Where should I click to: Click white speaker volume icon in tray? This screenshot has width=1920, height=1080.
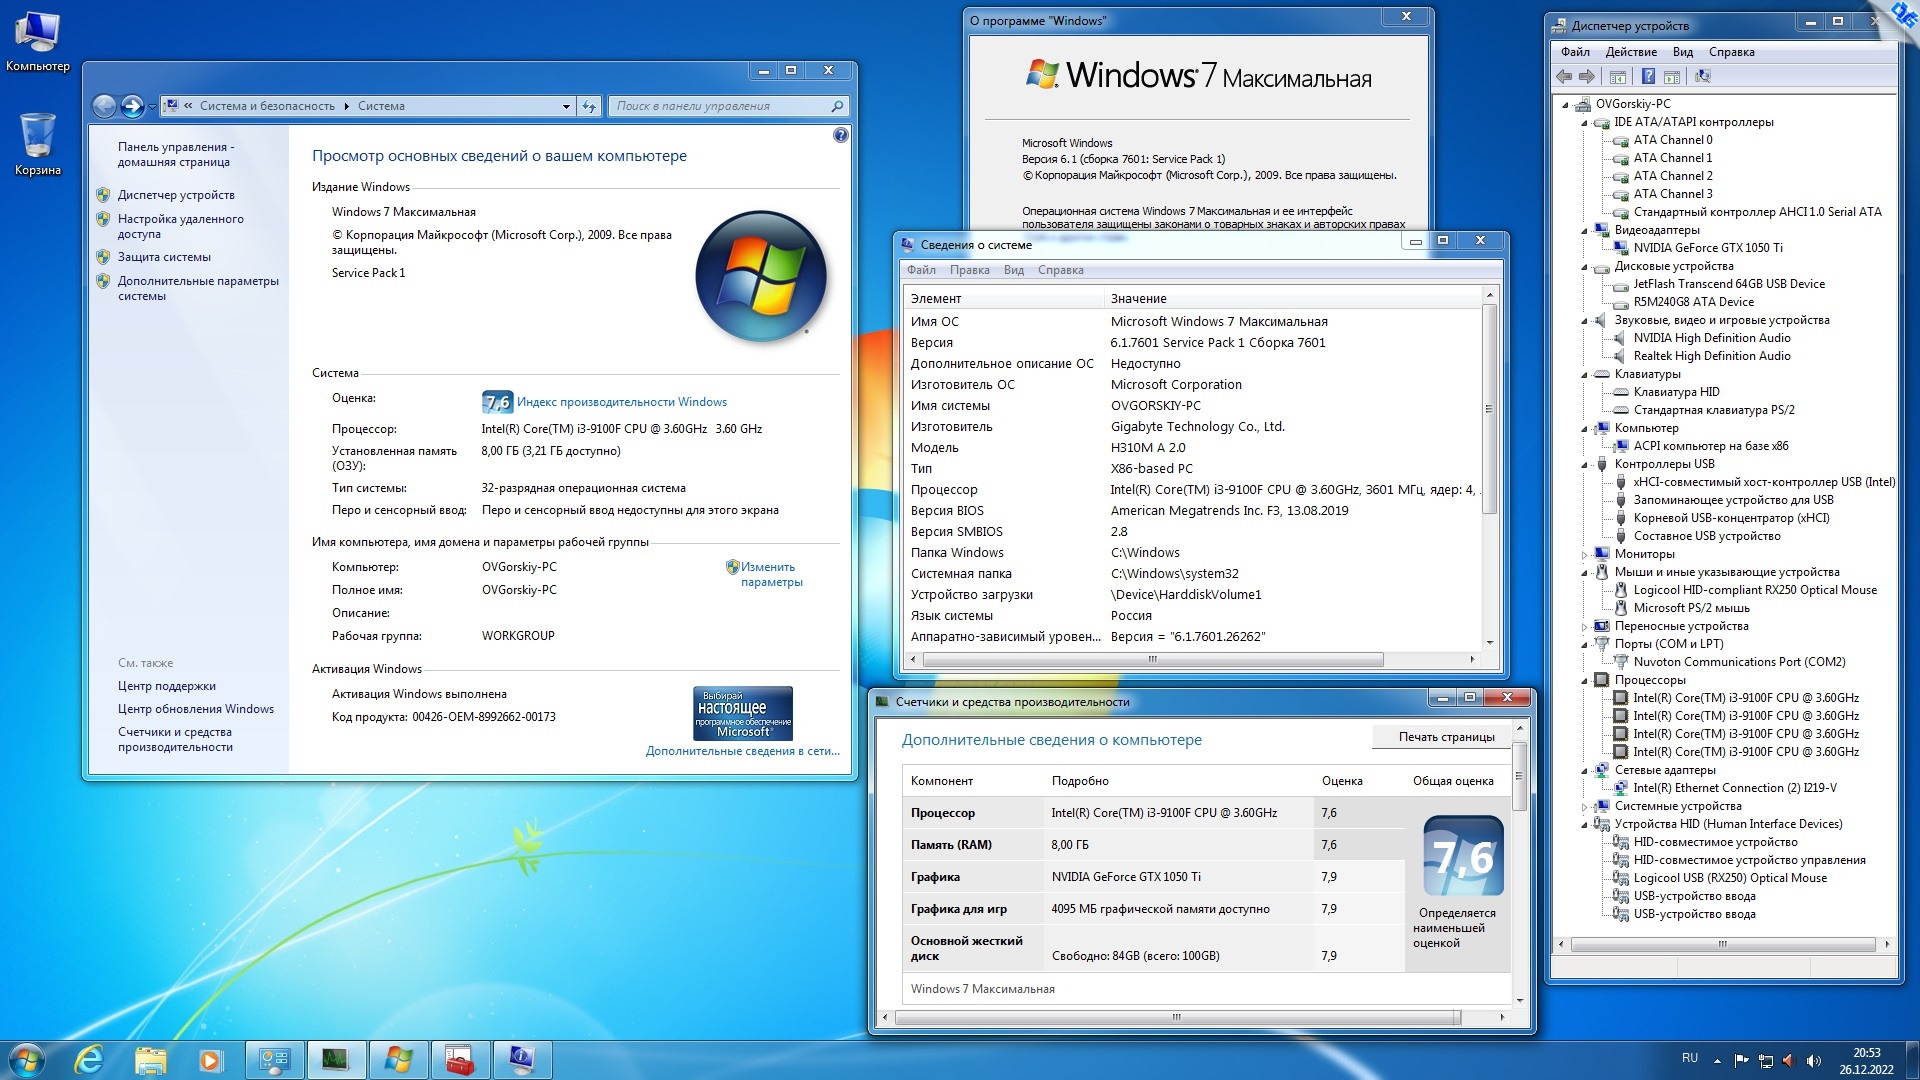(x=1814, y=1060)
